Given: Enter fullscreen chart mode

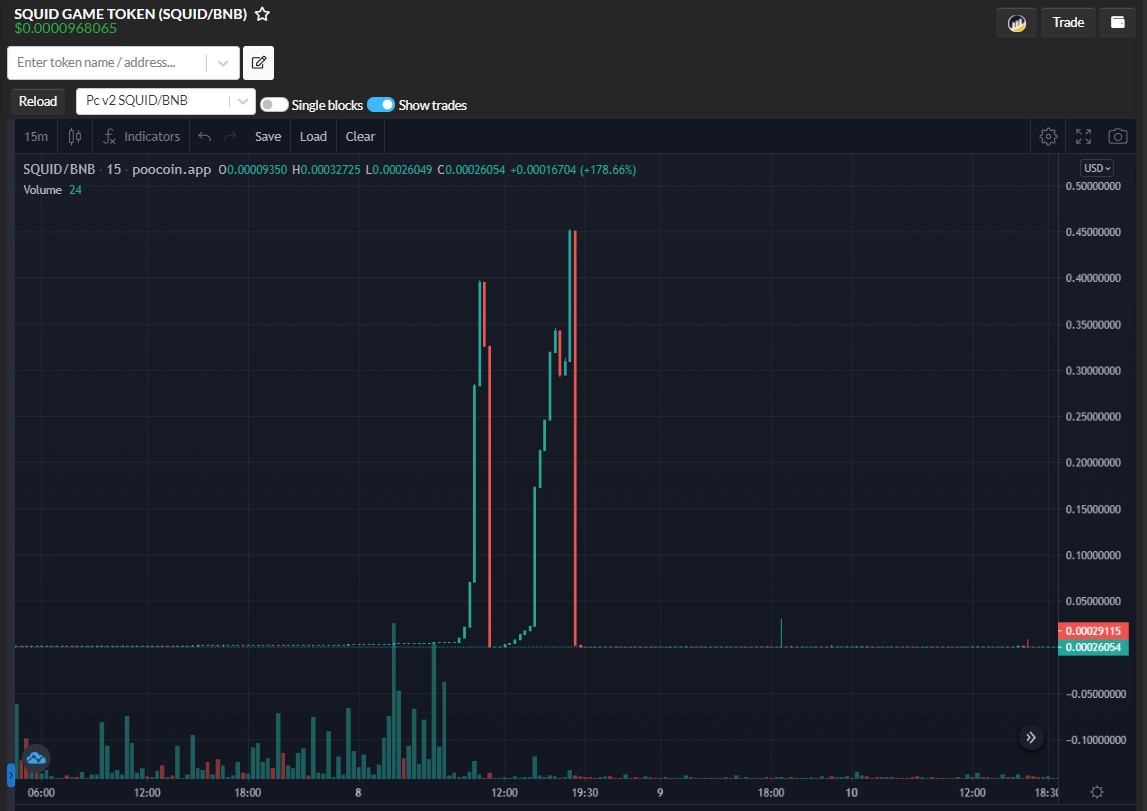Looking at the screenshot, I should [1083, 136].
